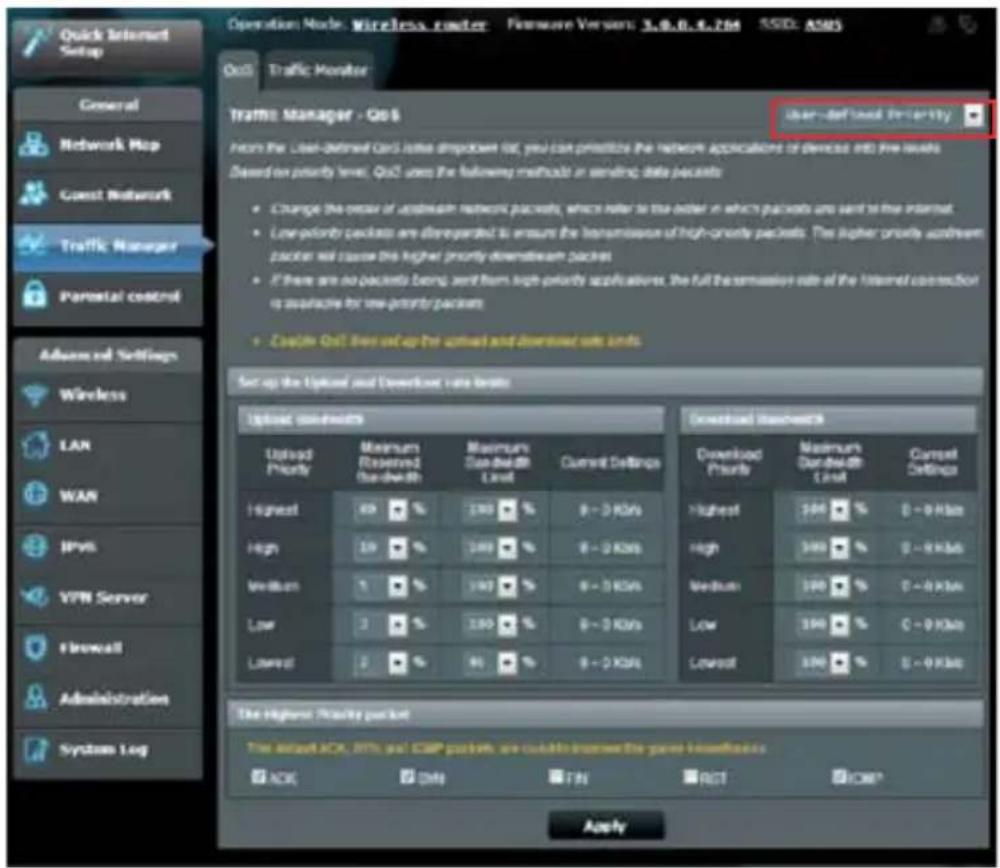Click the Apply button
This screenshot has height=868, width=1000.
[605, 827]
